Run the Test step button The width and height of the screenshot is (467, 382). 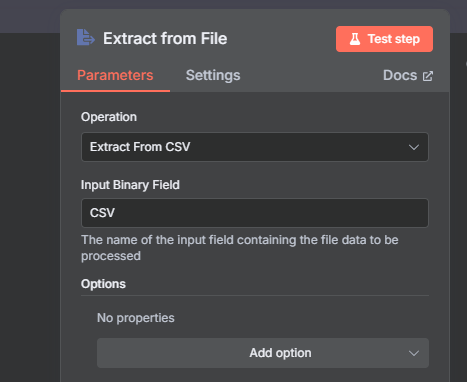tap(384, 39)
